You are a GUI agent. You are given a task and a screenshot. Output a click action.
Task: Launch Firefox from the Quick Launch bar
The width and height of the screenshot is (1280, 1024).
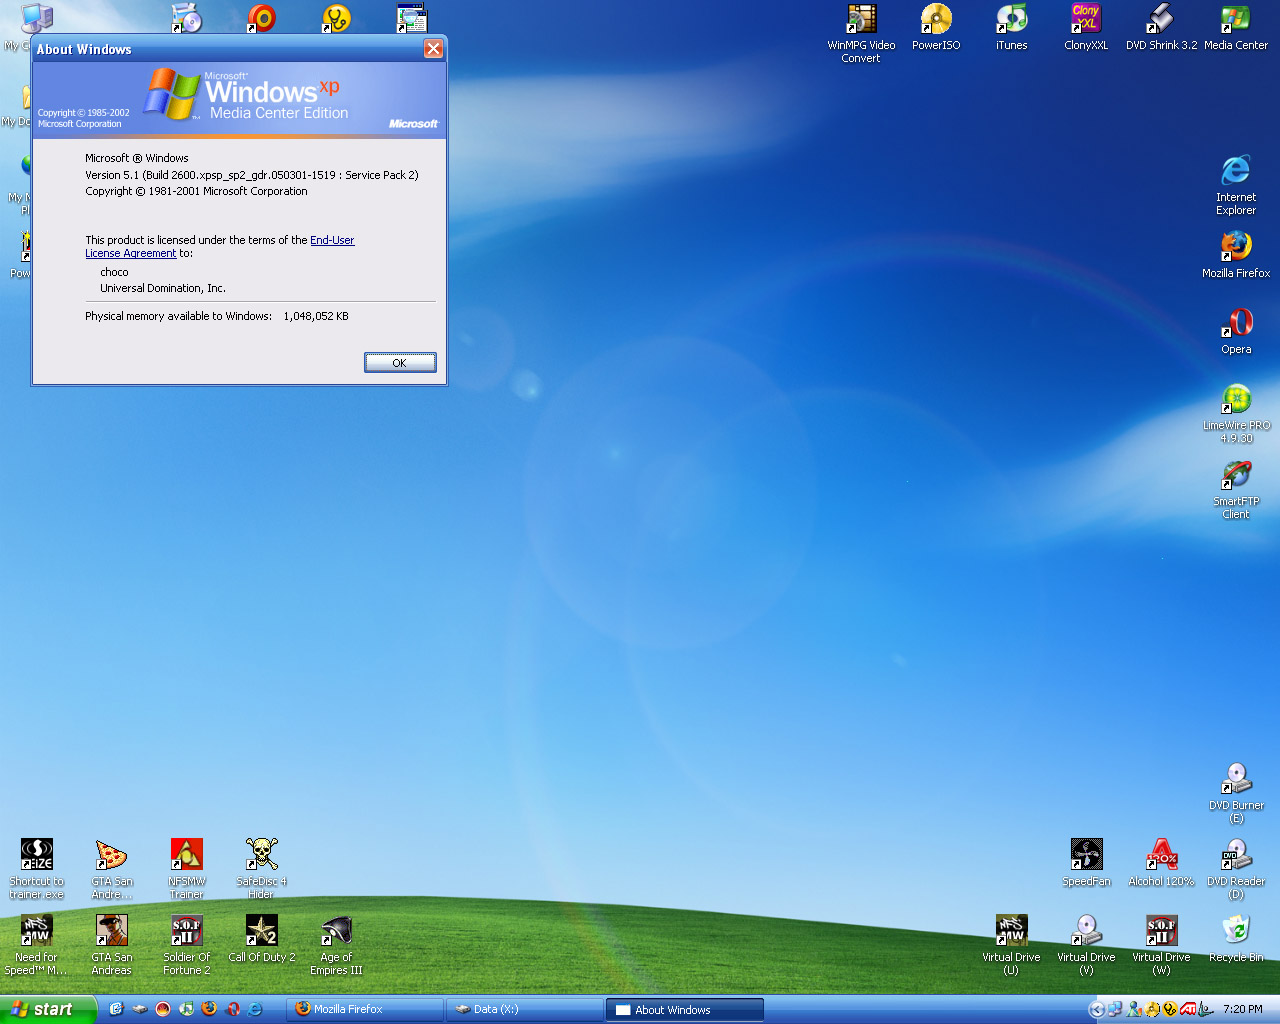209,1009
